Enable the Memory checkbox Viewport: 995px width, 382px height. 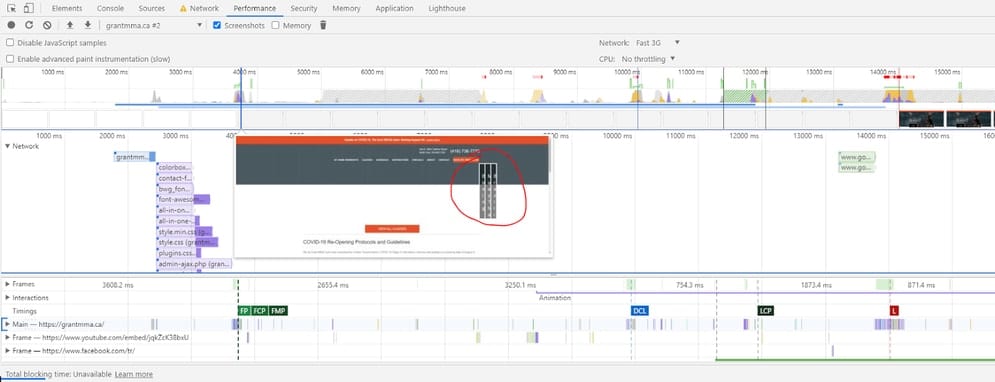coord(275,25)
